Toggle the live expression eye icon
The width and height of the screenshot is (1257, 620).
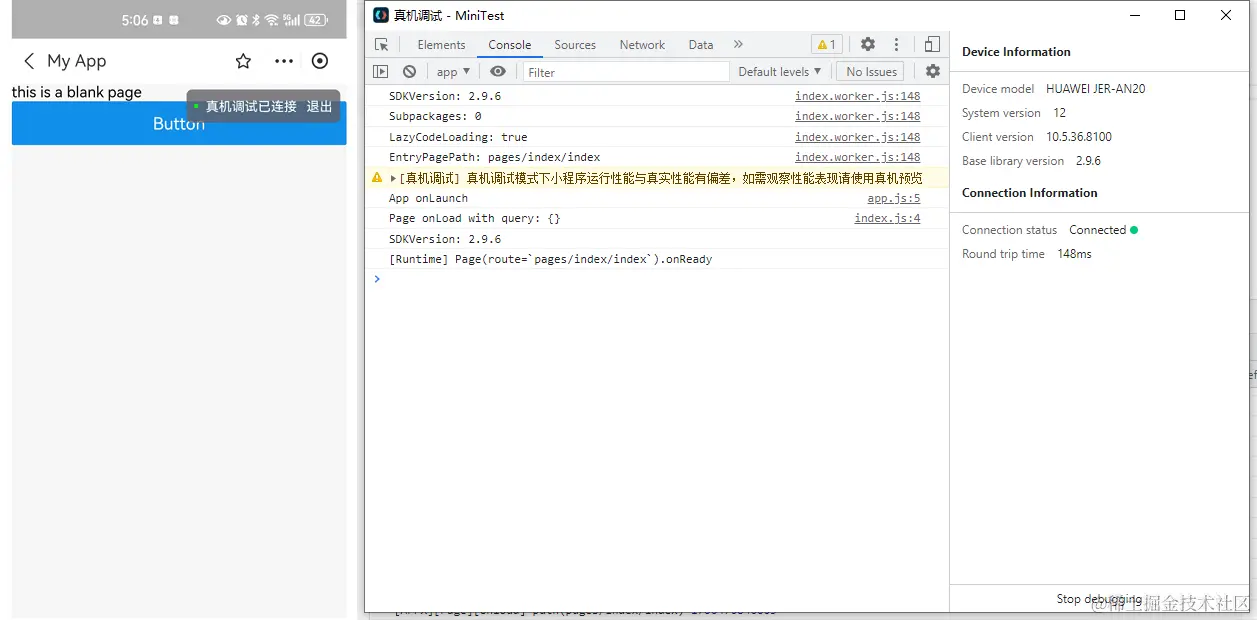click(x=498, y=72)
